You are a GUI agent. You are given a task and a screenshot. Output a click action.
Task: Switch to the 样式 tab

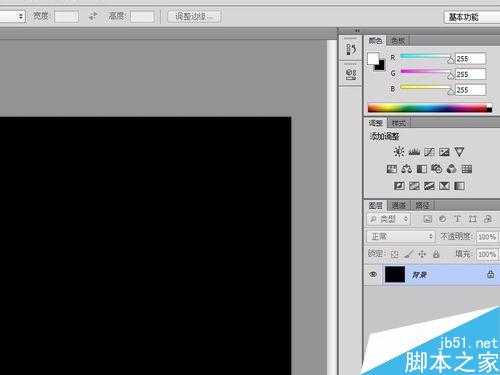[x=399, y=123]
